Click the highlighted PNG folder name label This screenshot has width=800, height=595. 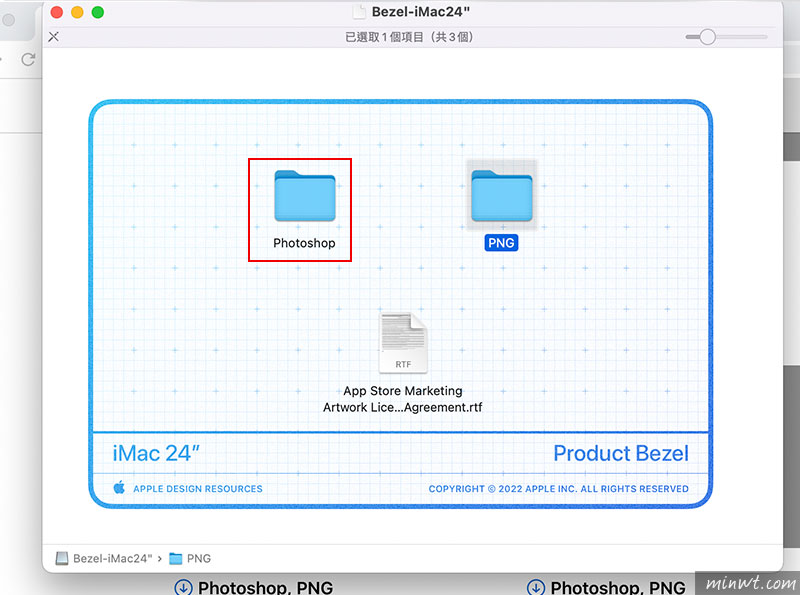(501, 243)
